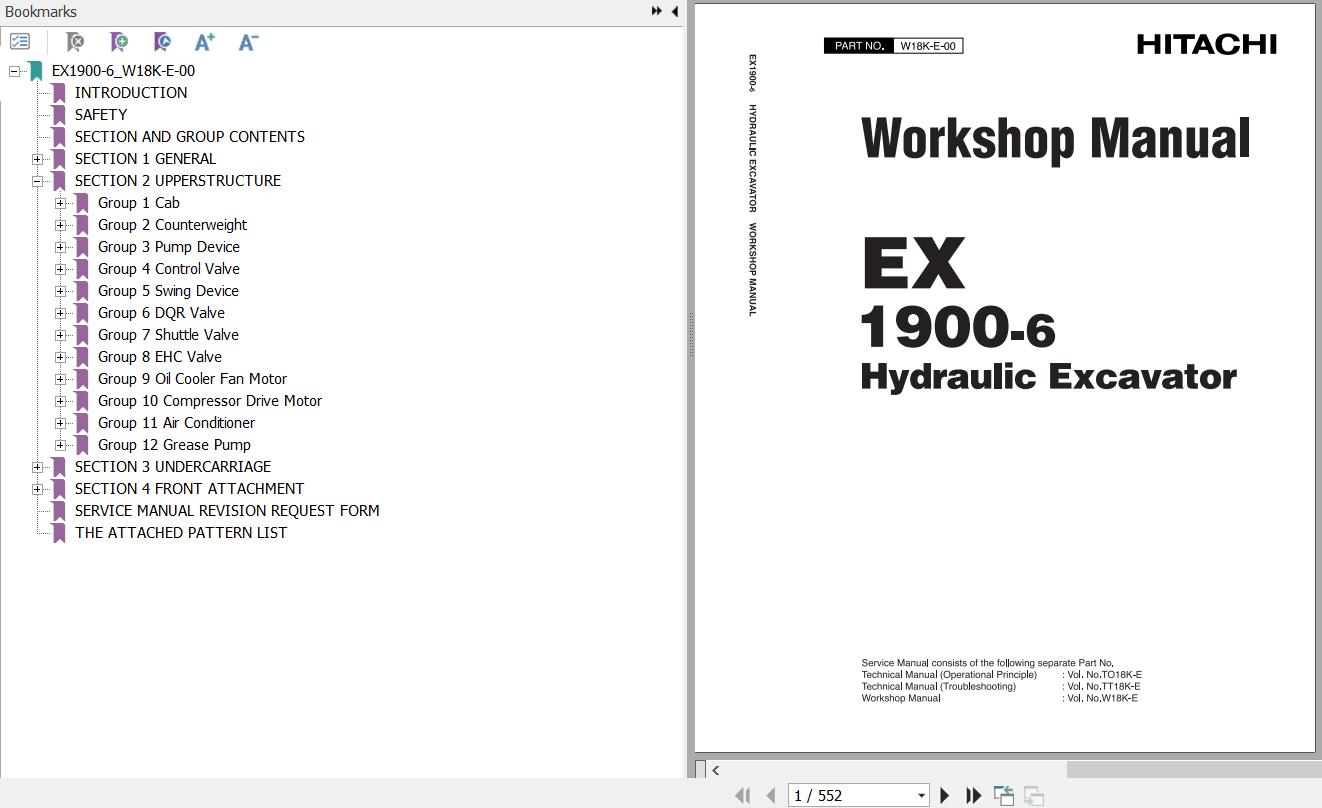Select the SECTION 2 UPPERSTRUCTURE bookmark
This screenshot has height=808, width=1322.
(x=178, y=181)
